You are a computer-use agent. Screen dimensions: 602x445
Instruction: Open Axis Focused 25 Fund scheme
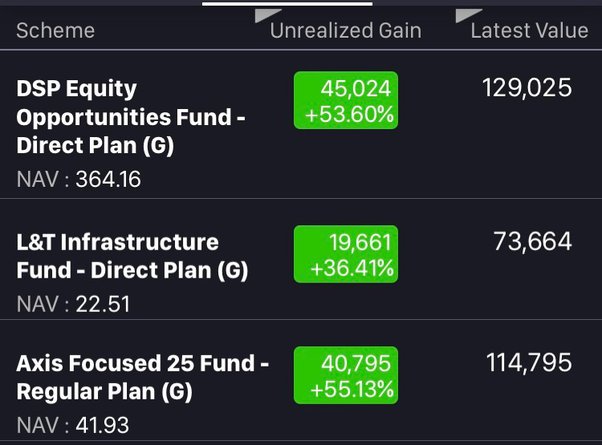142,377
